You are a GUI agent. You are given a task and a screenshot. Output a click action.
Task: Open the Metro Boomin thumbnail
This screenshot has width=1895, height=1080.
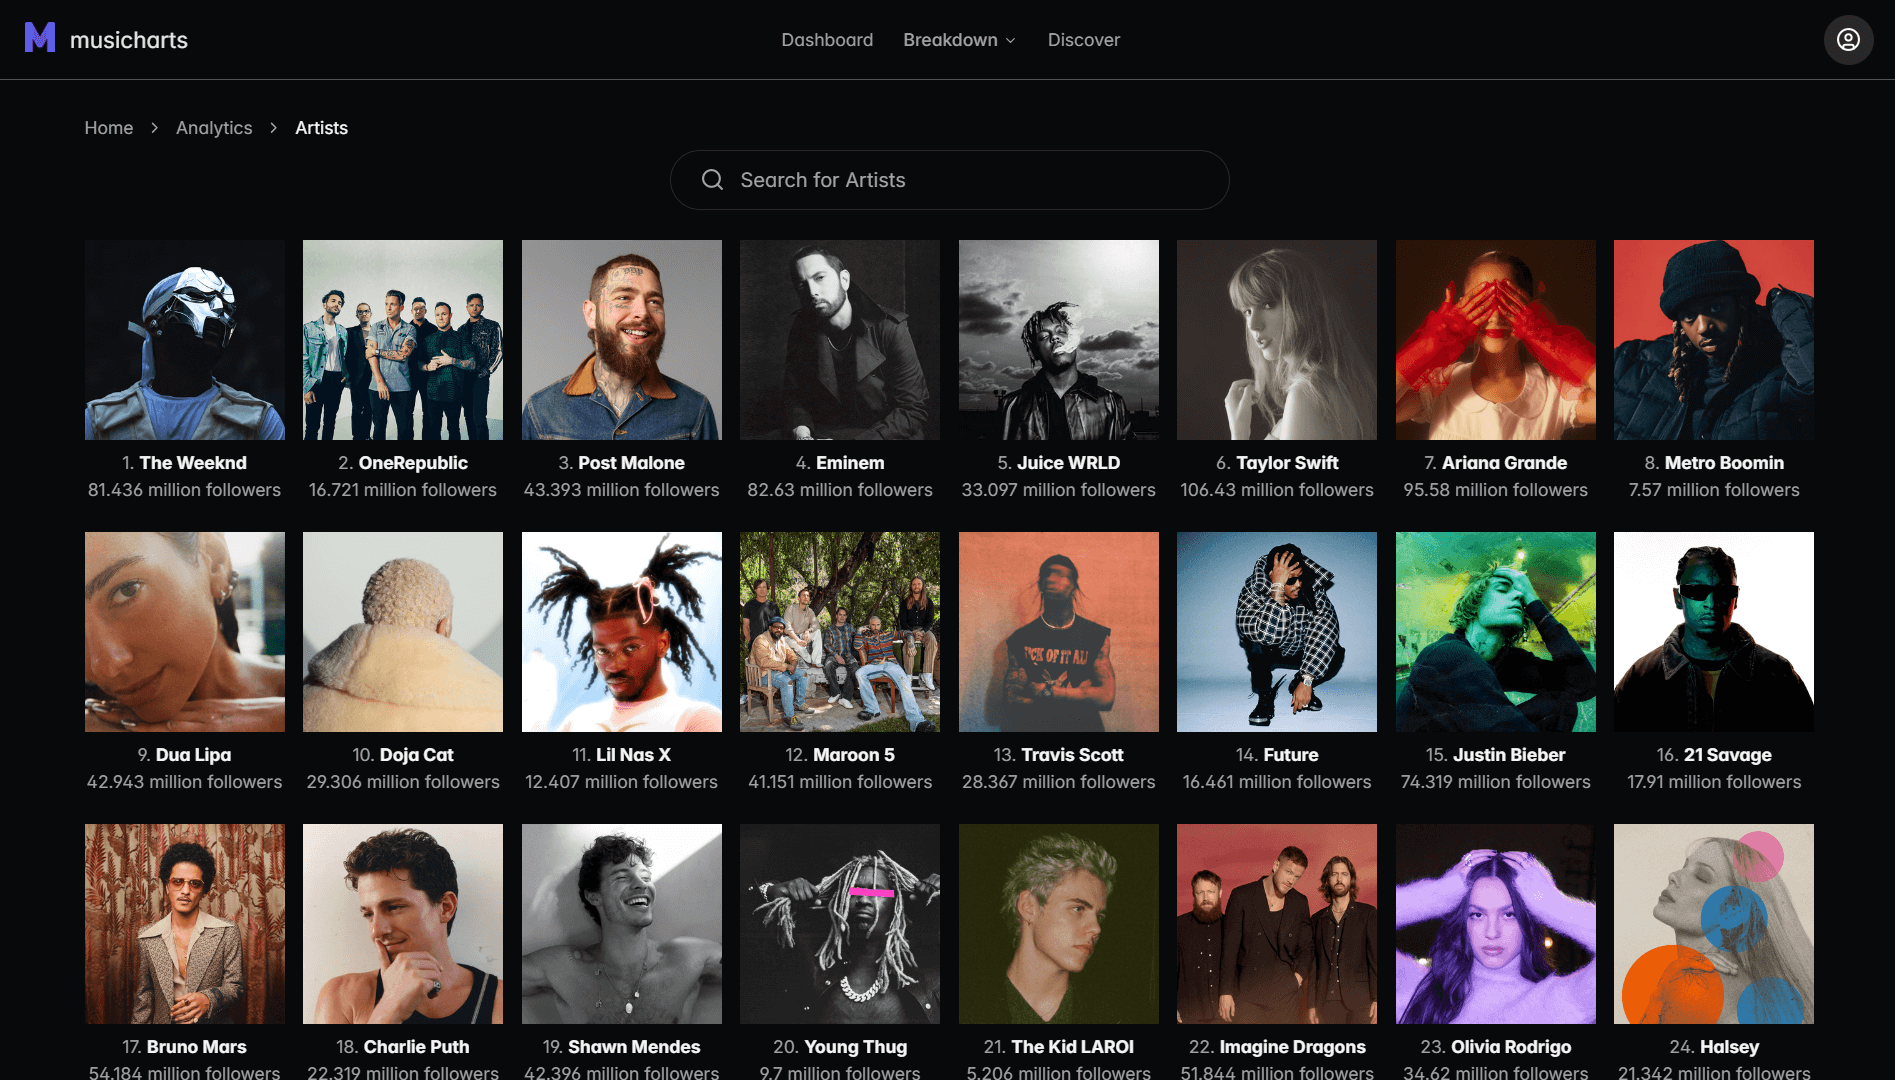click(1714, 340)
